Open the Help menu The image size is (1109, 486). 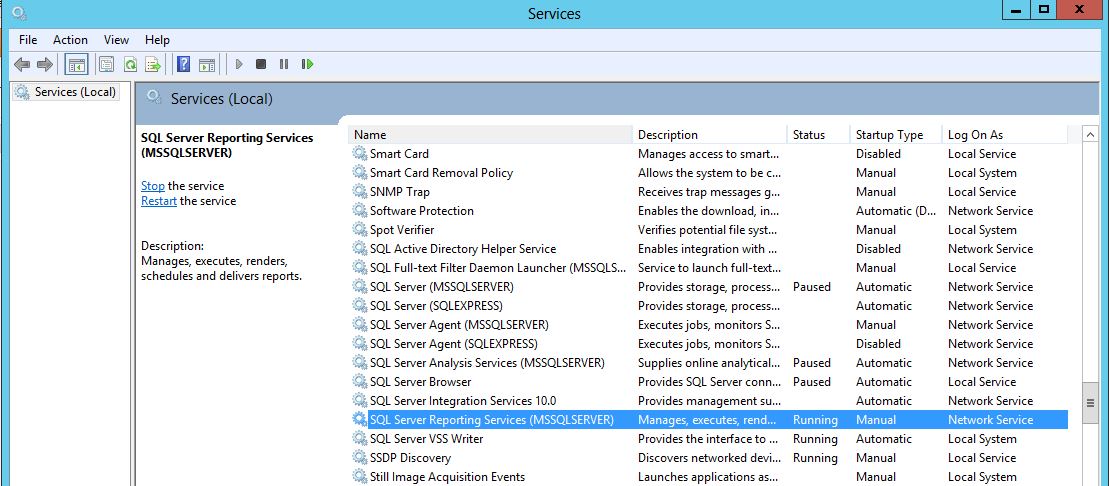(x=157, y=40)
